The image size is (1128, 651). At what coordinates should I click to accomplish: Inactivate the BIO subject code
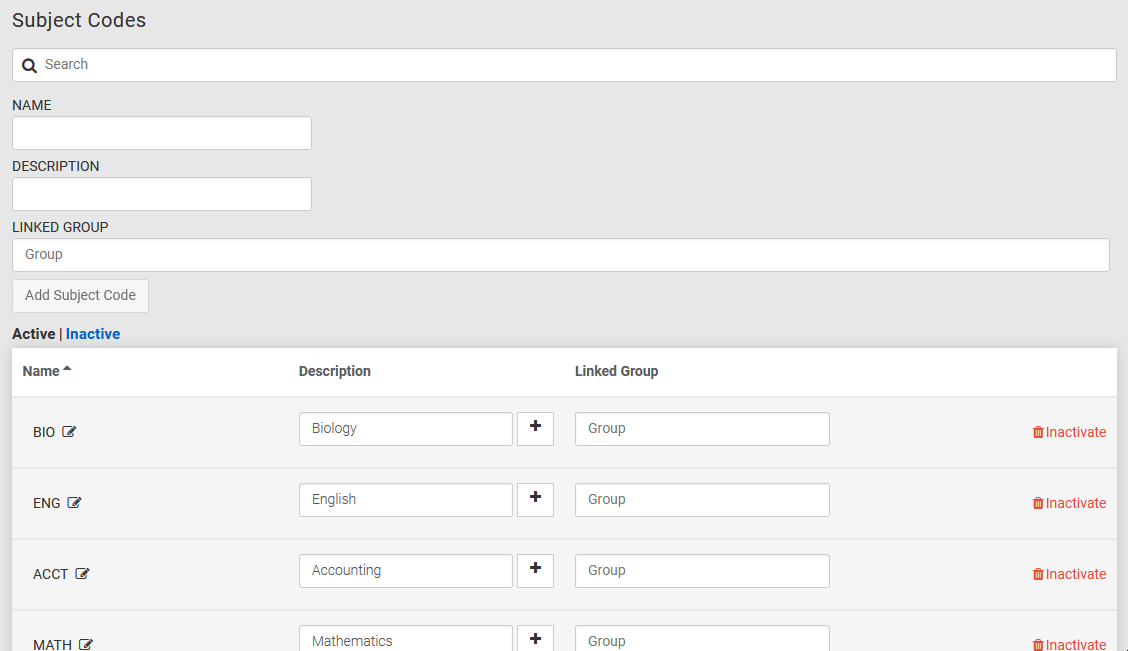tap(1069, 432)
